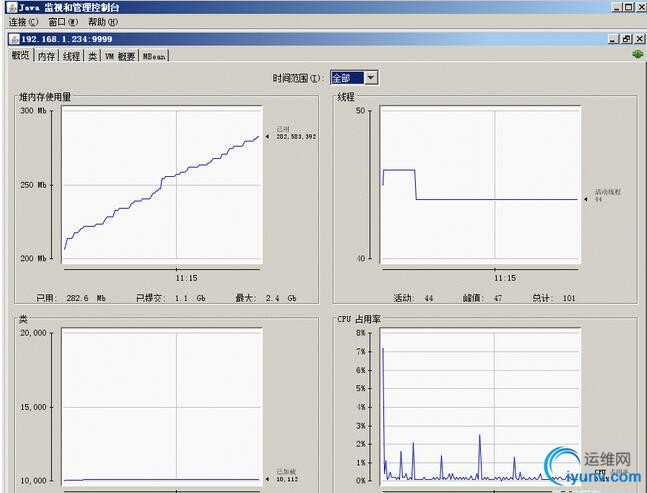
Task: Expand the 时间范围 dropdown arrow
Action: tap(371, 78)
